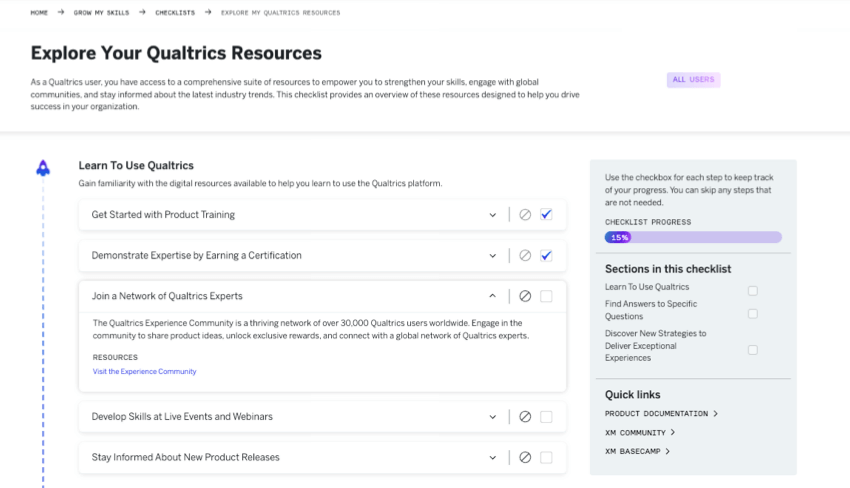Uncheck the Get Started with Product Training checkbox
This screenshot has width=850, height=488.
pos(546,215)
